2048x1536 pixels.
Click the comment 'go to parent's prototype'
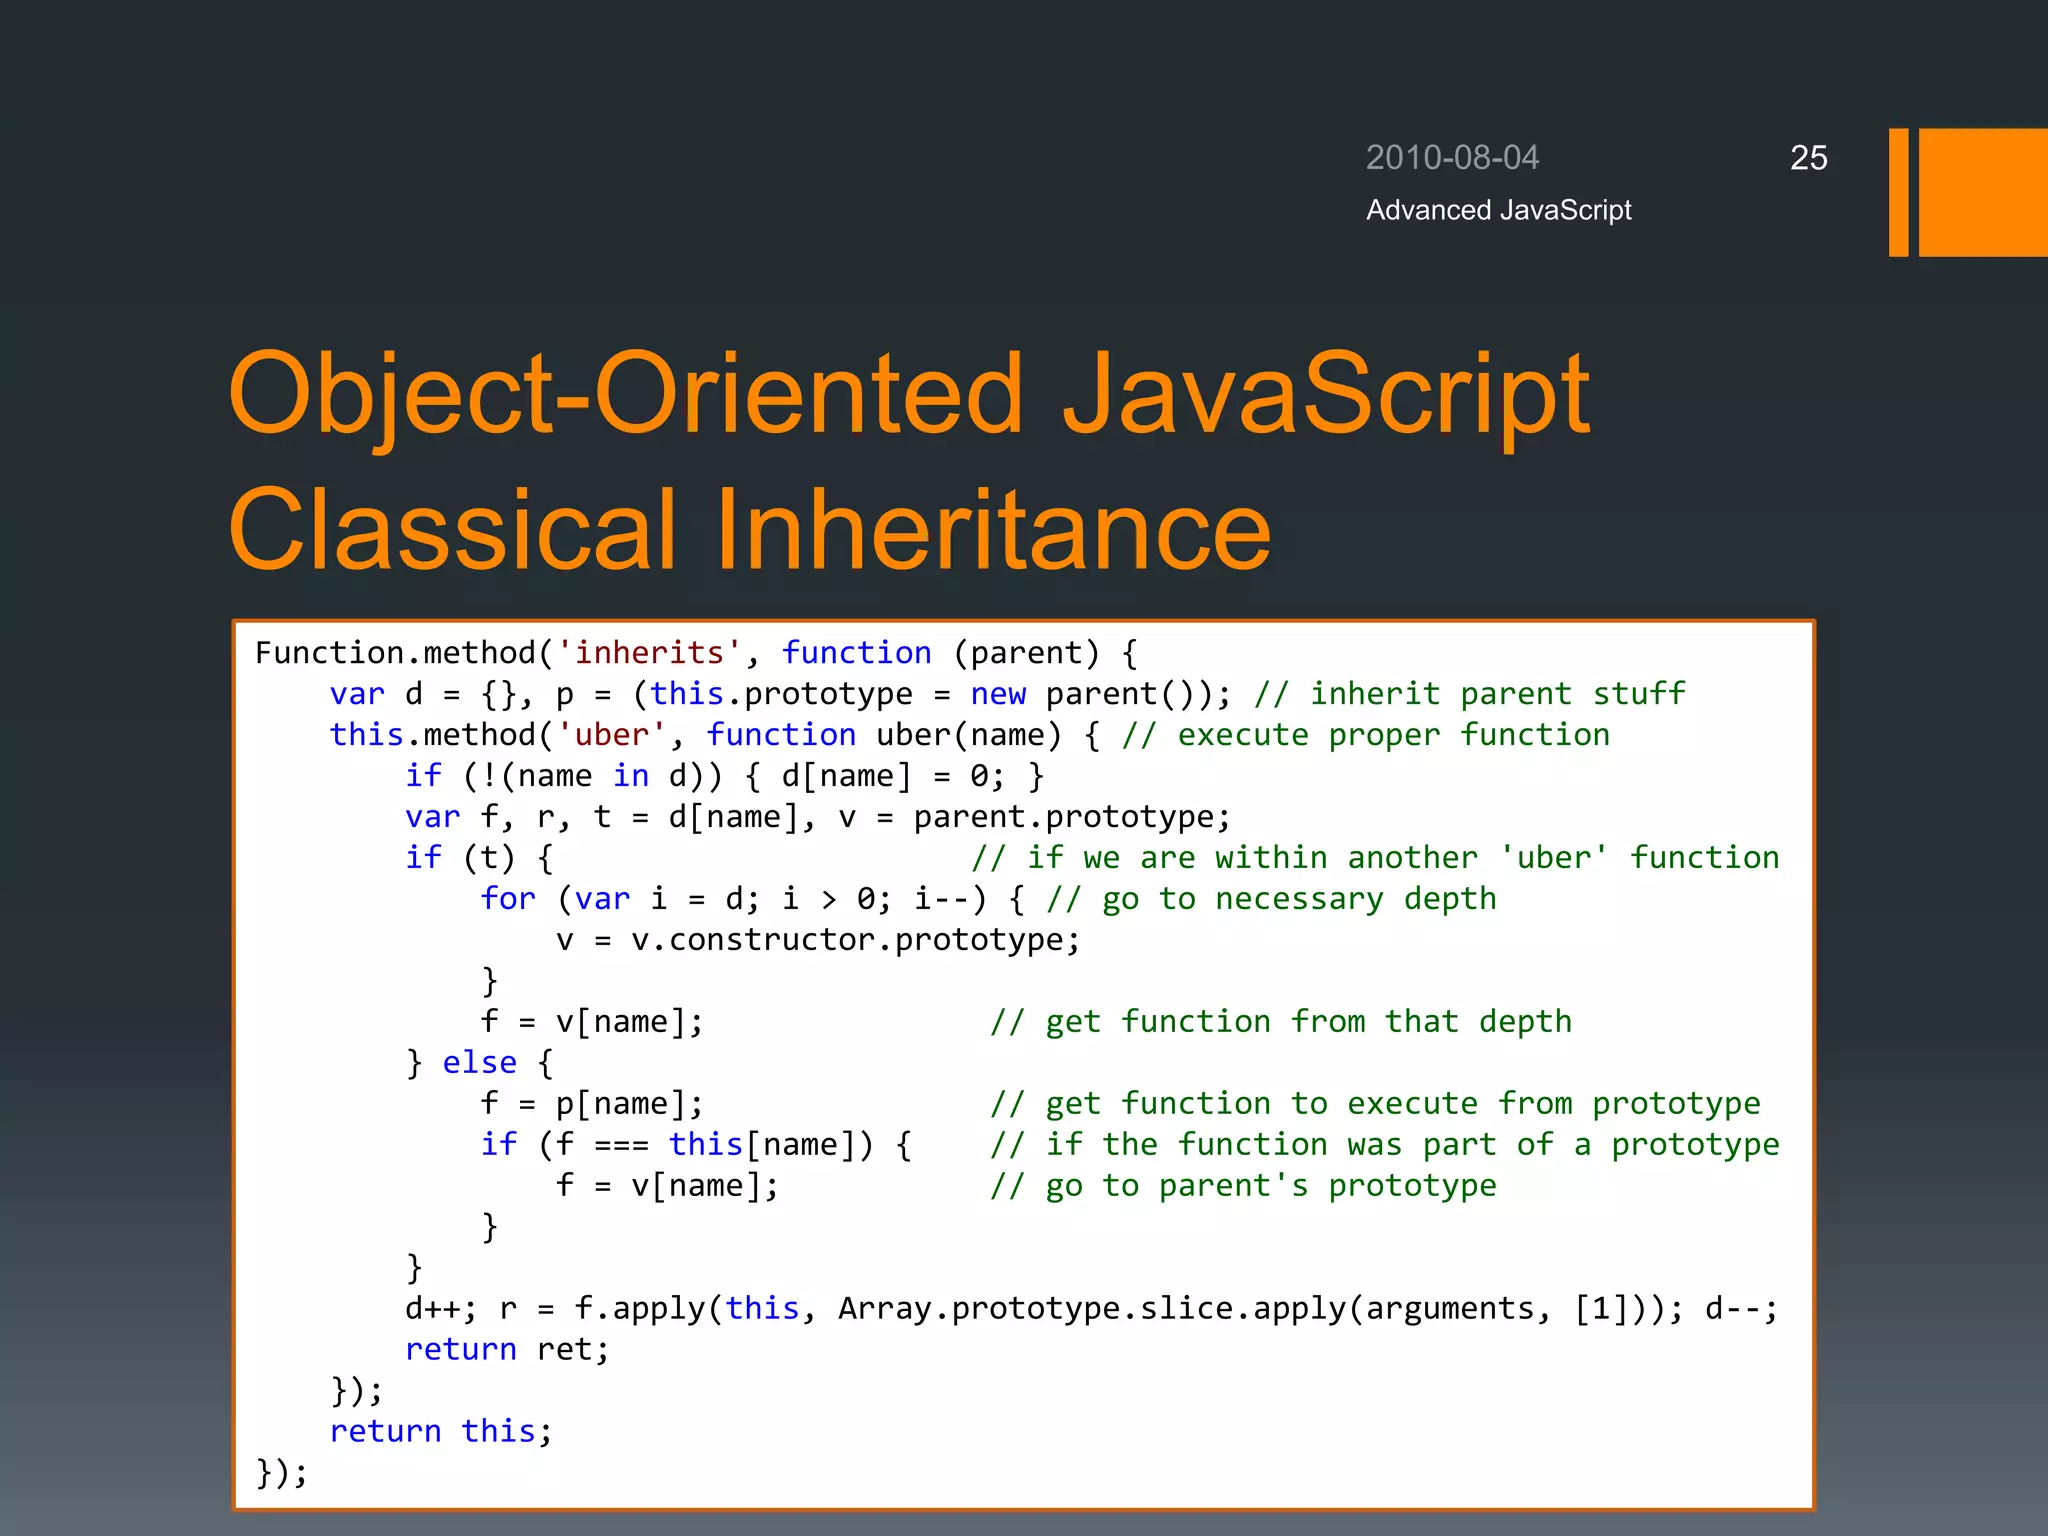1243,1186
